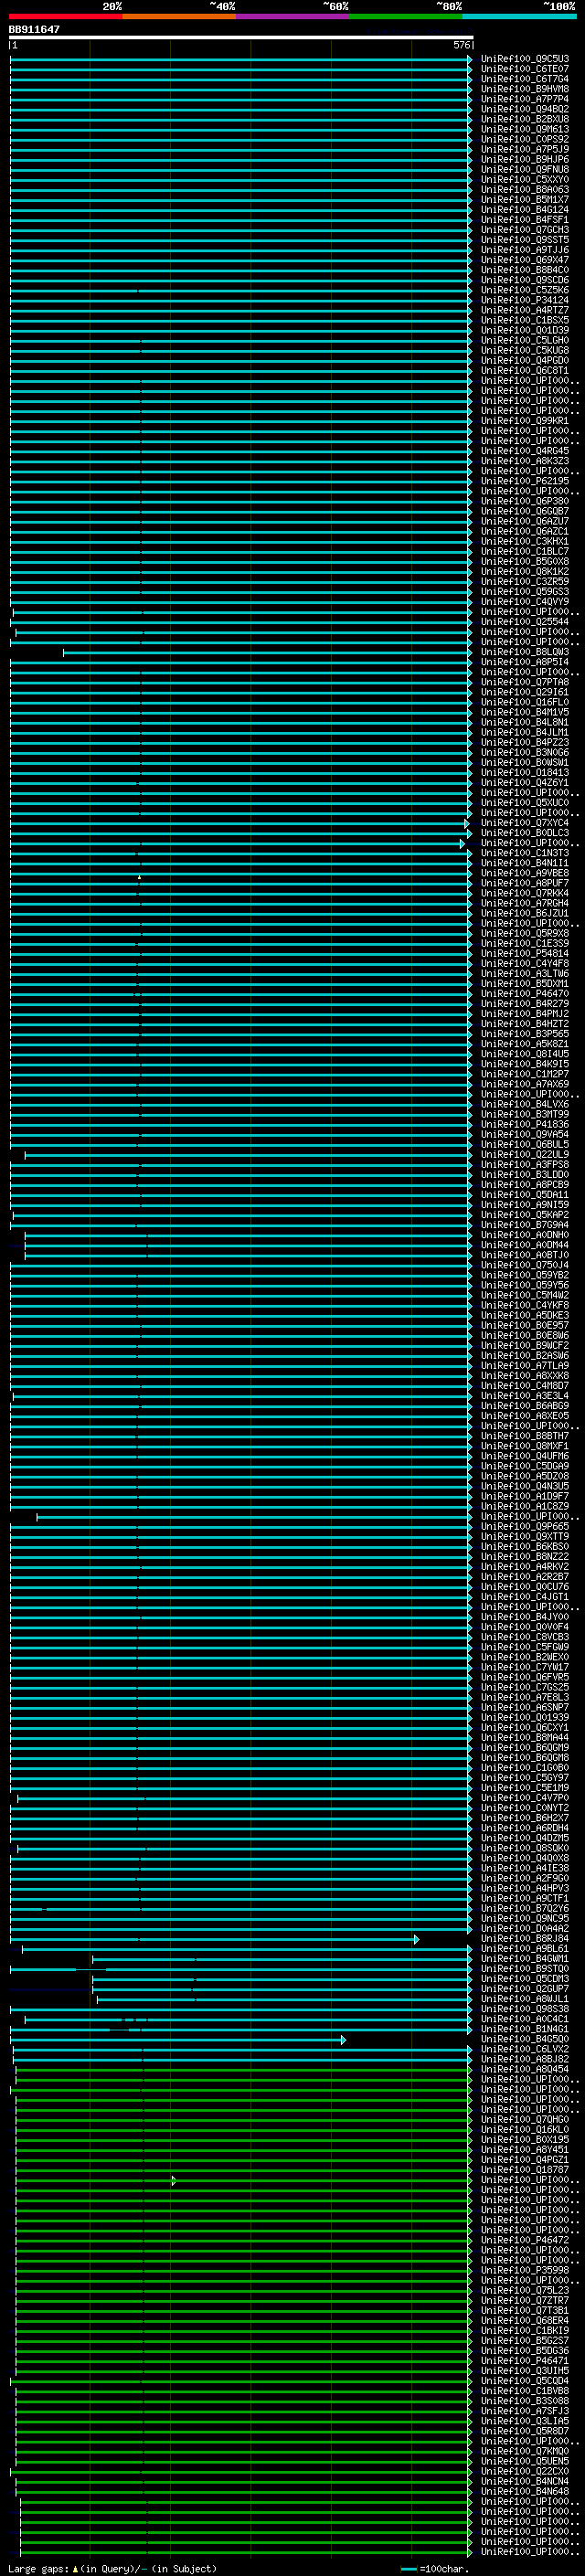This screenshot has width=585, height=2576.
Task: Select hit UniRef100_A4RTZ7
Action: click(525, 310)
